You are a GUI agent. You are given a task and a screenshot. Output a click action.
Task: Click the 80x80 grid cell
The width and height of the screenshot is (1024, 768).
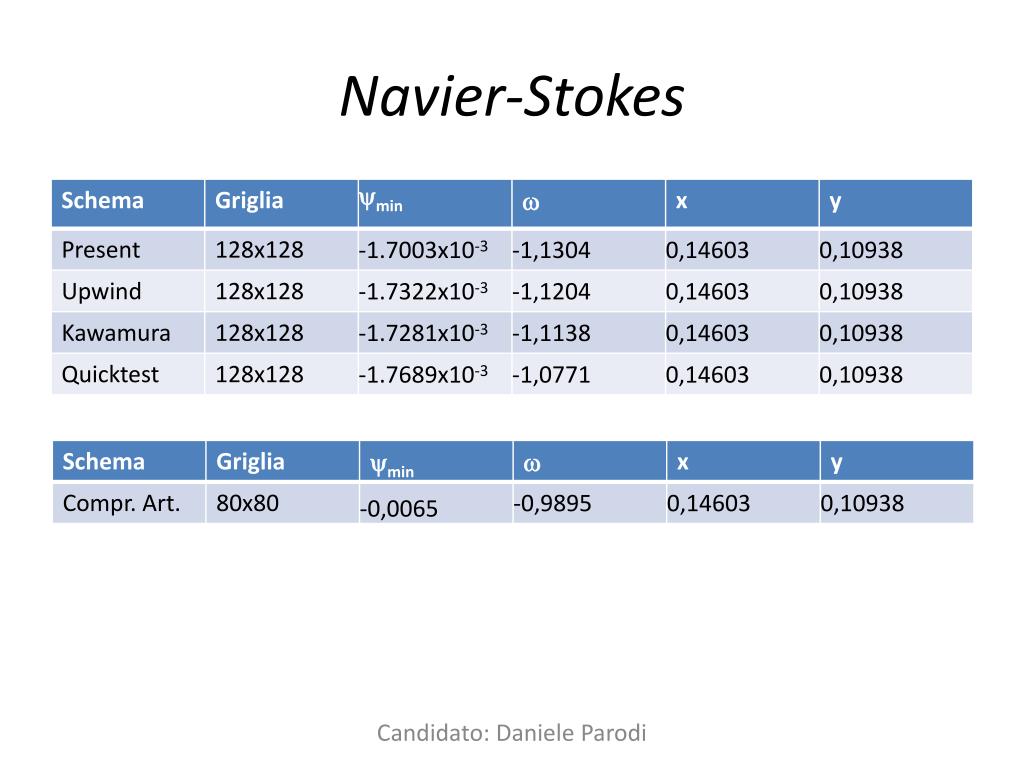click(248, 504)
